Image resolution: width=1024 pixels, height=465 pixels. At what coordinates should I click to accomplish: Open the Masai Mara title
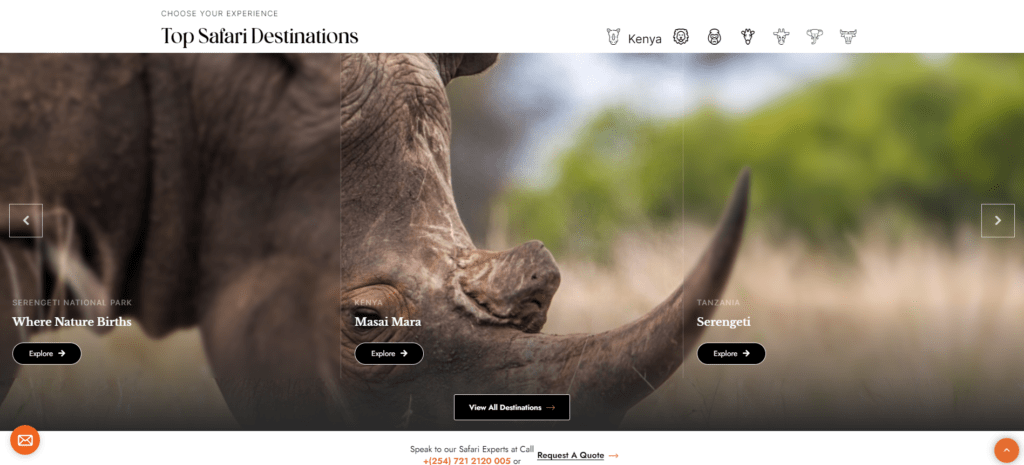pyautogui.click(x=388, y=322)
